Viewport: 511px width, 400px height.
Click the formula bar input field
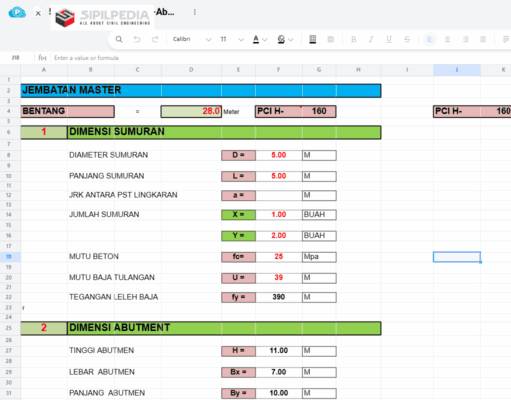coord(280,58)
